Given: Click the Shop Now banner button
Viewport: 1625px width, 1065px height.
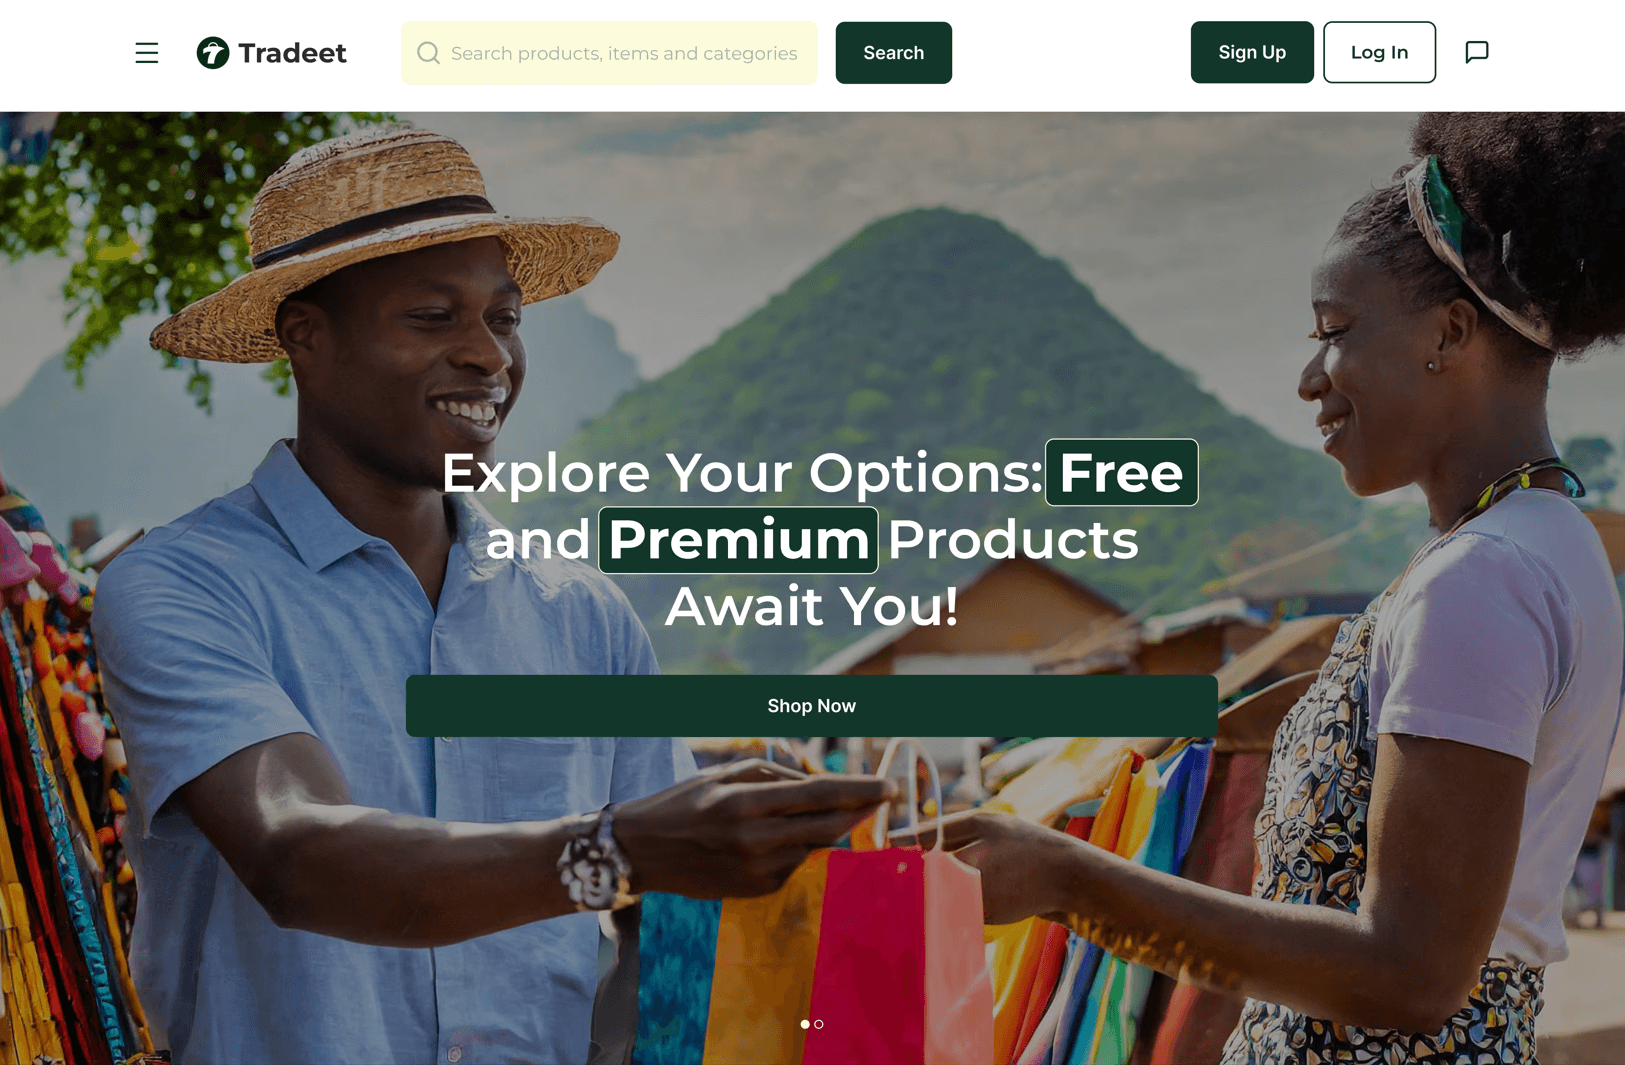Looking at the screenshot, I should [812, 706].
